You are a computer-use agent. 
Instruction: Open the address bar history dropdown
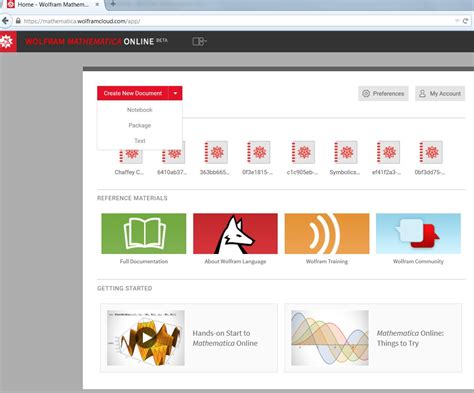(457, 21)
